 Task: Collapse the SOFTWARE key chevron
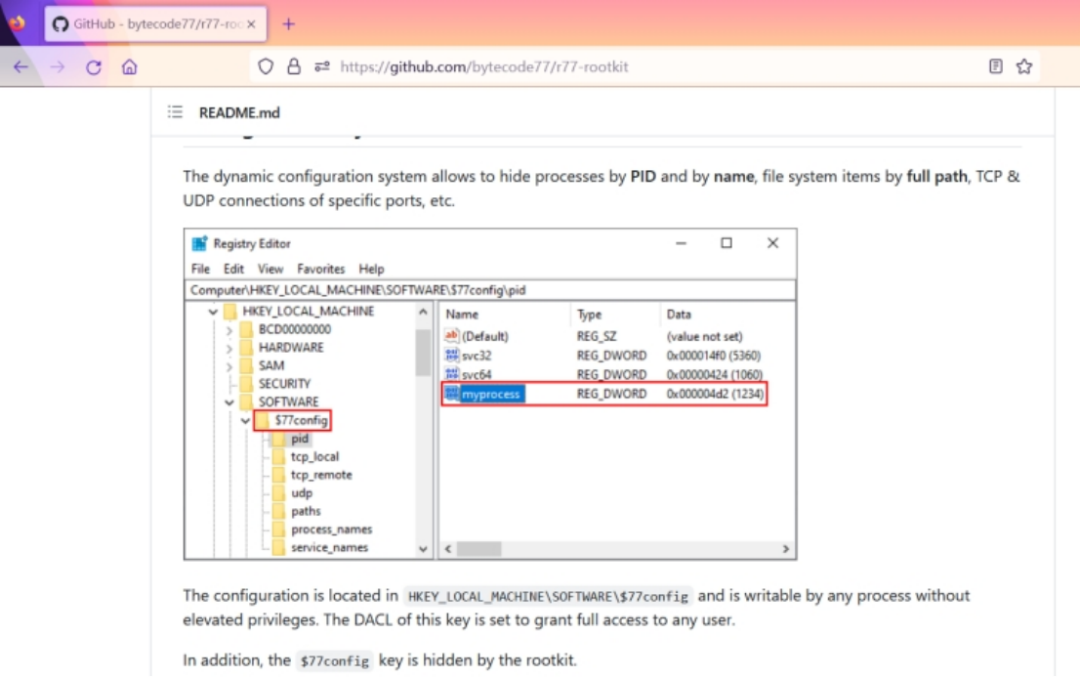click(x=229, y=402)
